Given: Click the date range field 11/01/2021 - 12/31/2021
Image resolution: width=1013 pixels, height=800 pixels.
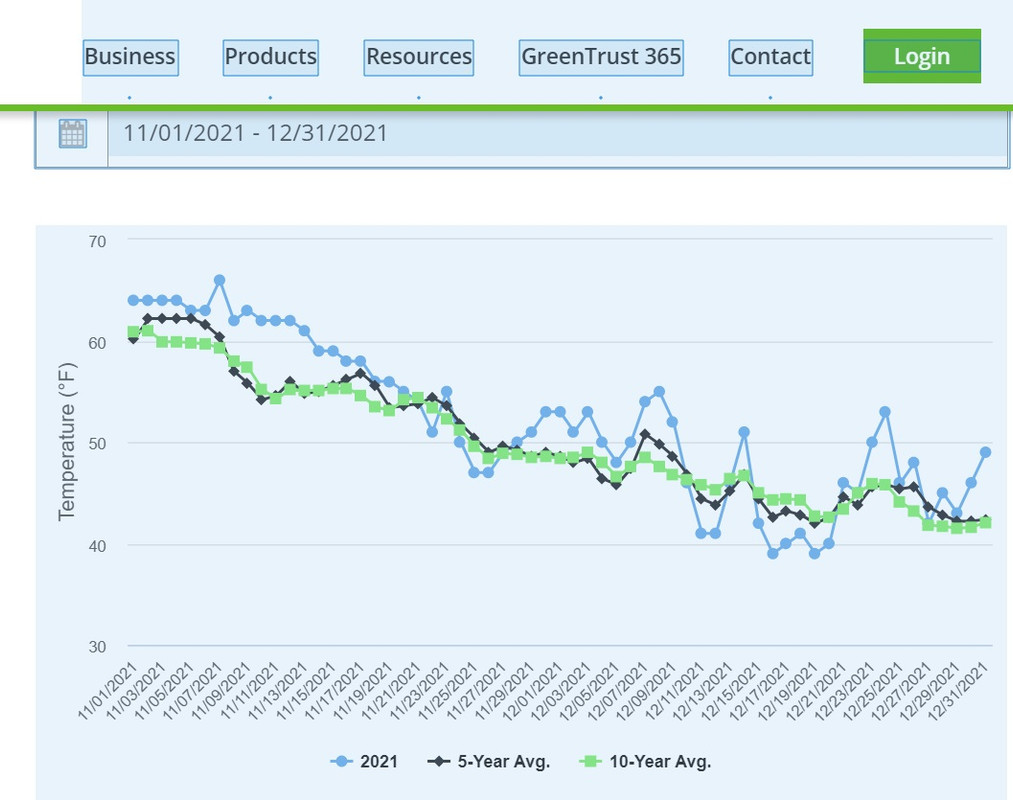Looking at the screenshot, I should point(558,134).
